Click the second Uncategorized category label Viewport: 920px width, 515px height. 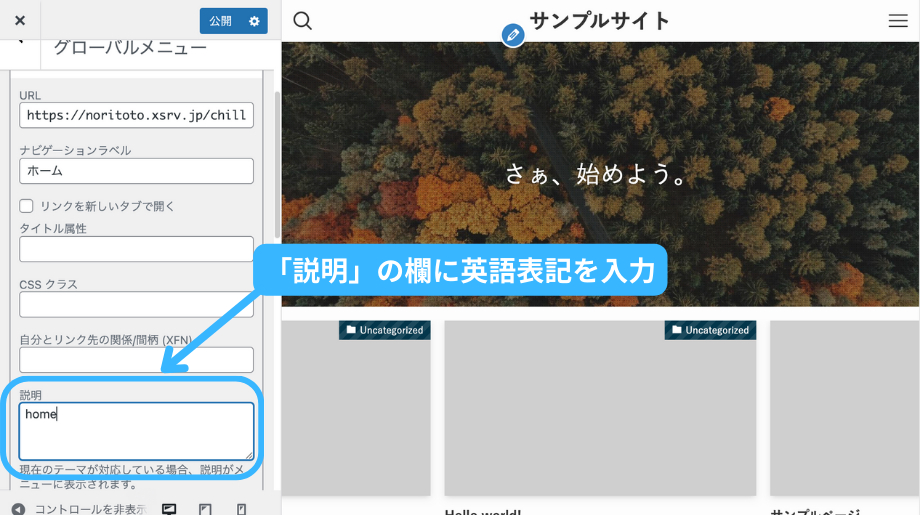coord(710,330)
